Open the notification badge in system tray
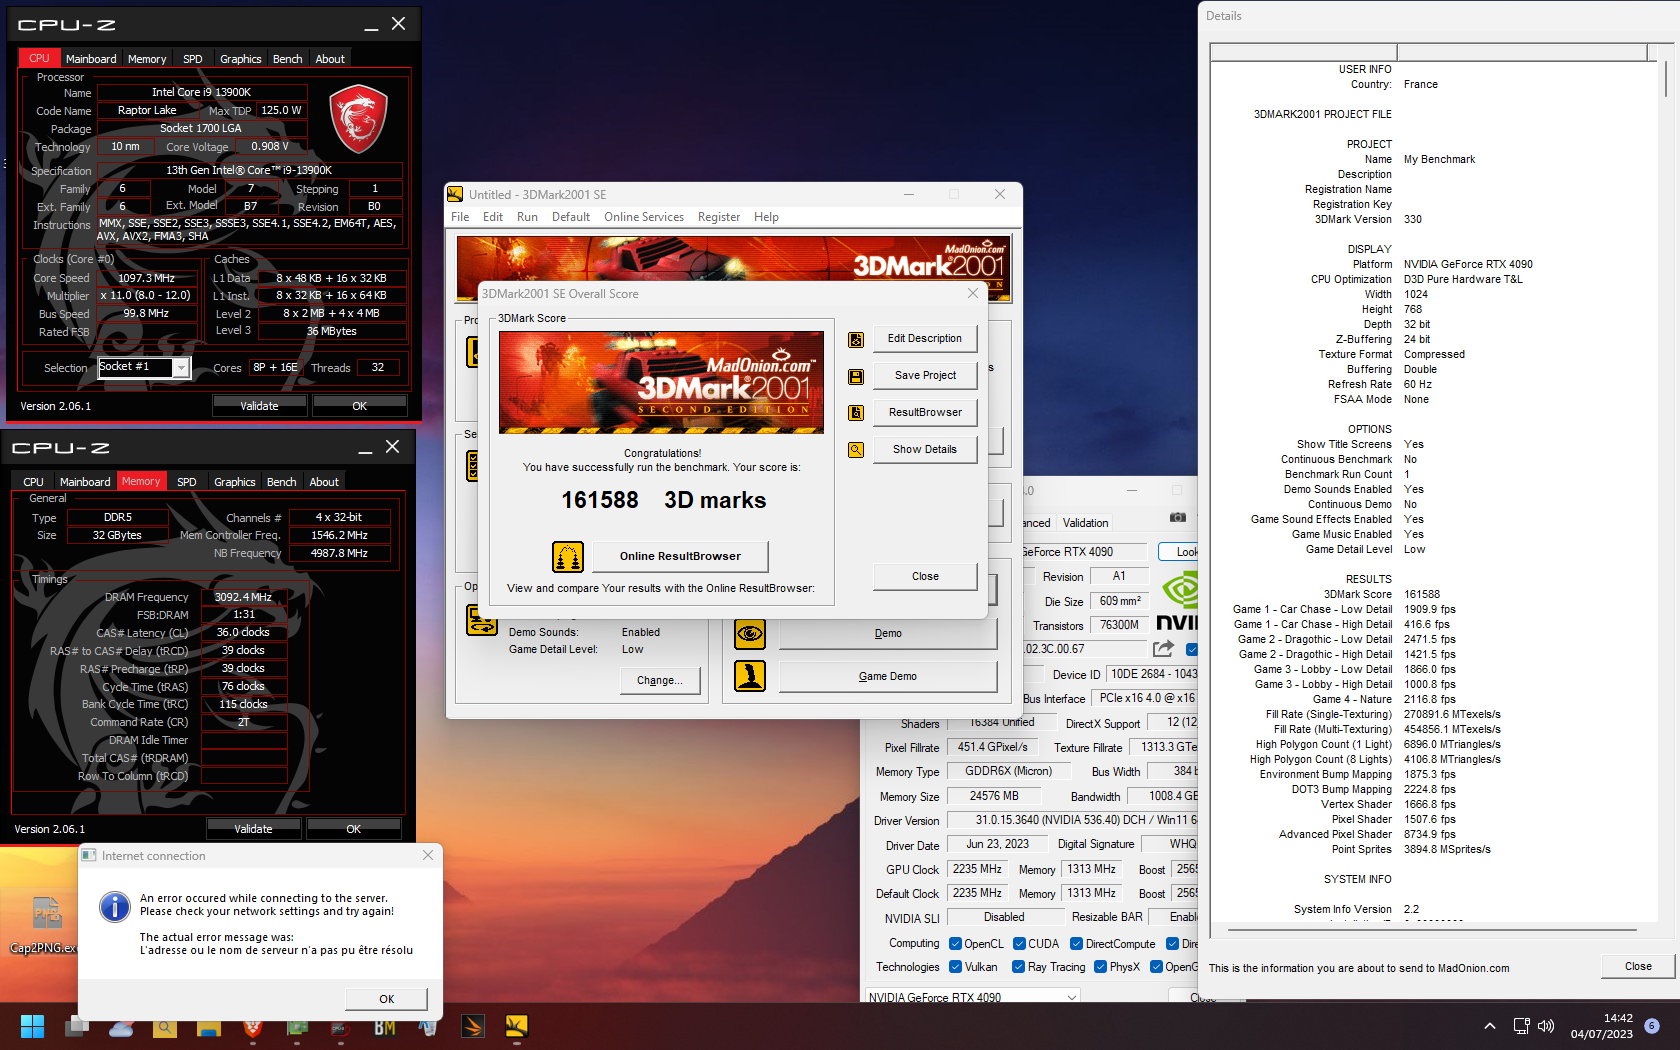This screenshot has height=1050, width=1680. pyautogui.click(x=1651, y=1026)
